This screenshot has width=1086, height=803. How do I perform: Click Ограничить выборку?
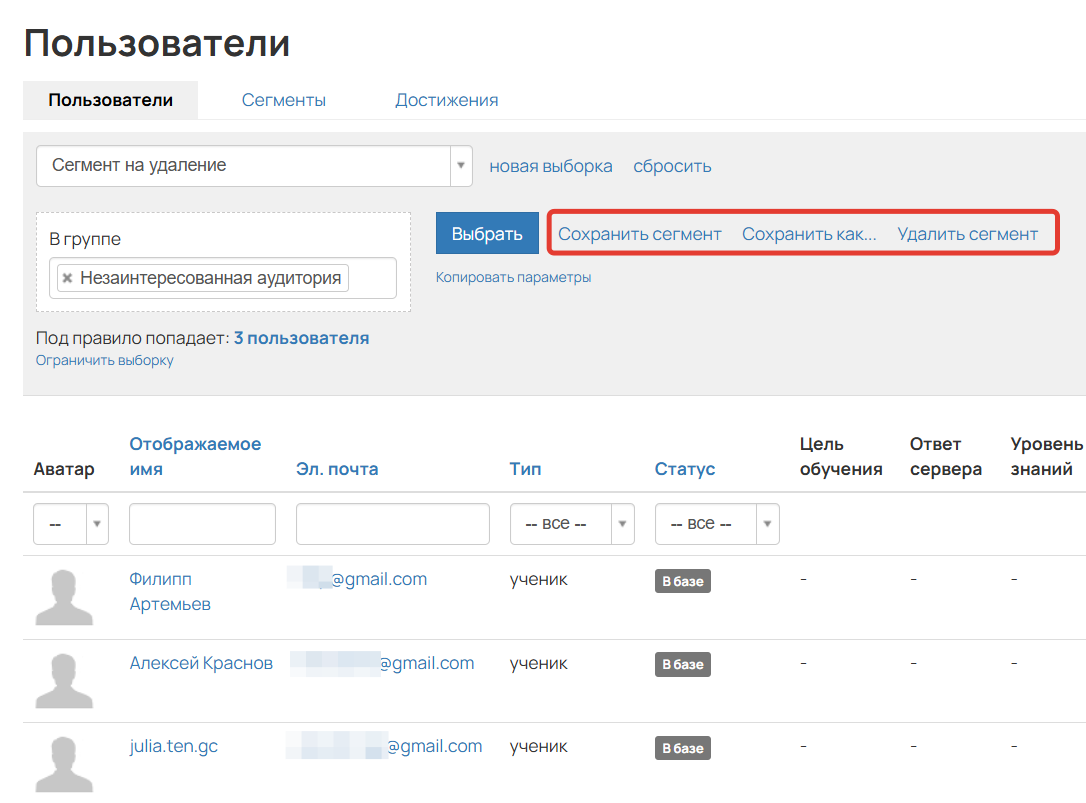(104, 361)
